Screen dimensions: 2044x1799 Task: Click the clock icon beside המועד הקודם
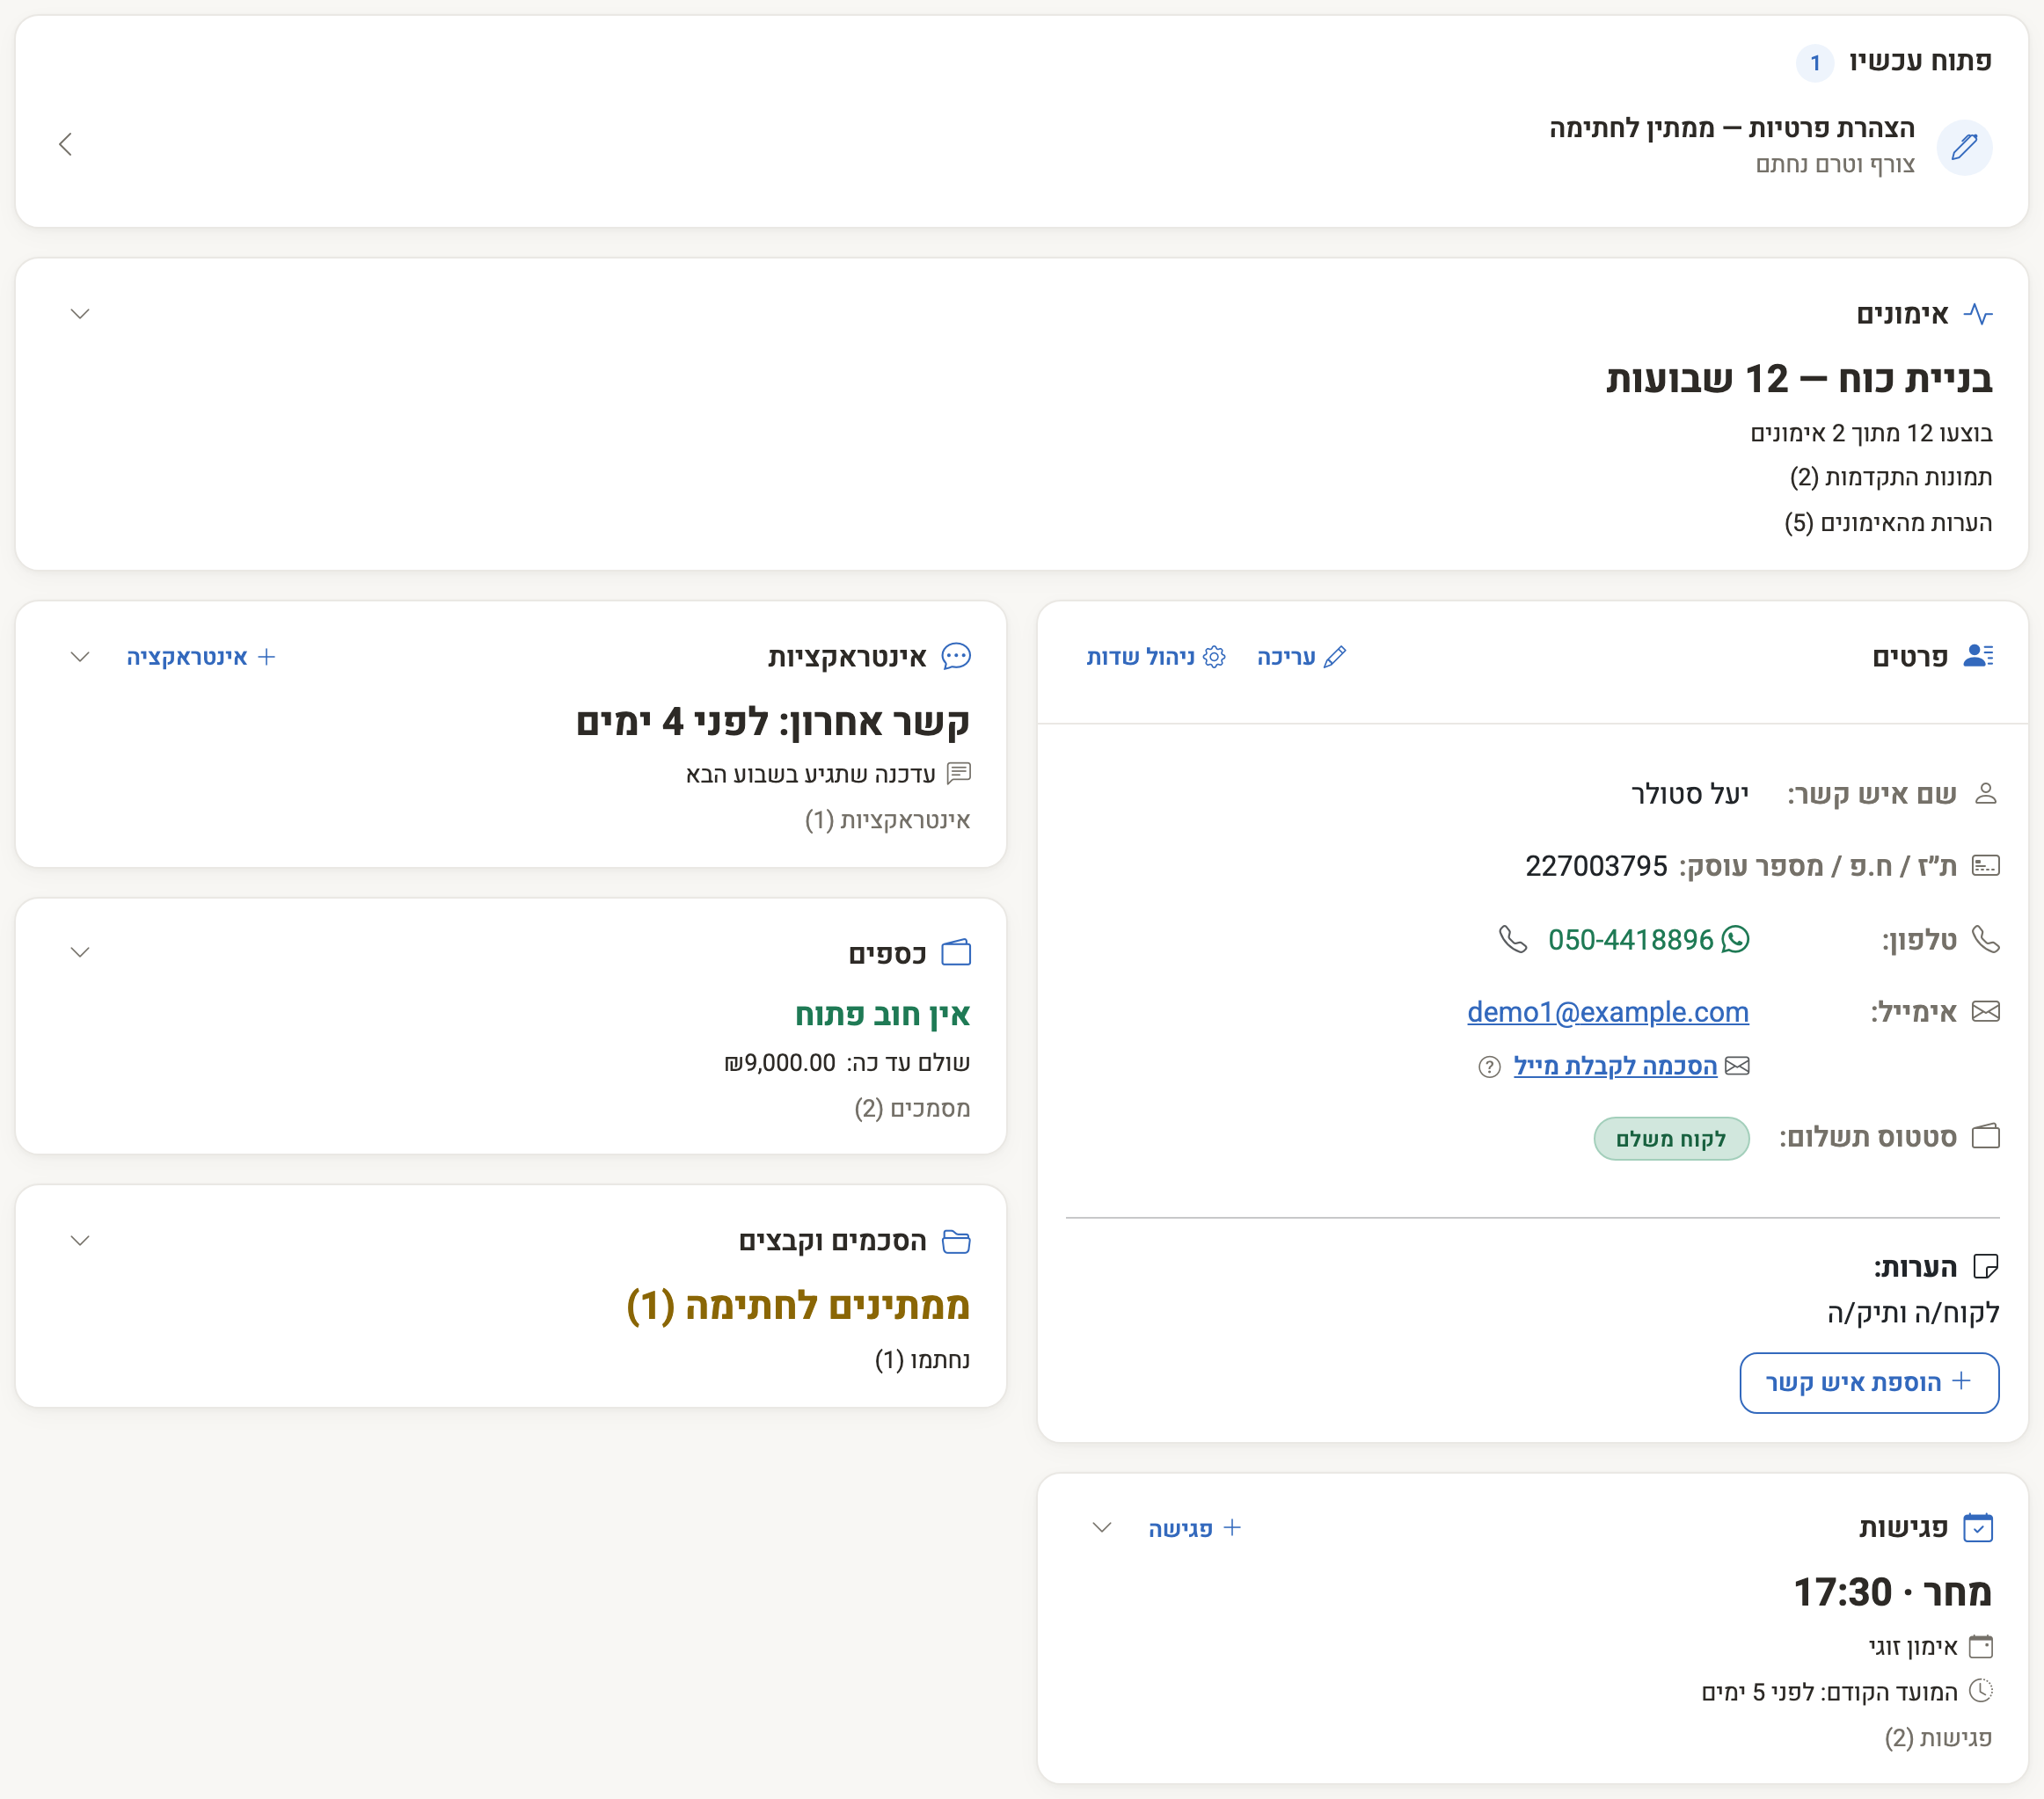tap(1980, 1691)
